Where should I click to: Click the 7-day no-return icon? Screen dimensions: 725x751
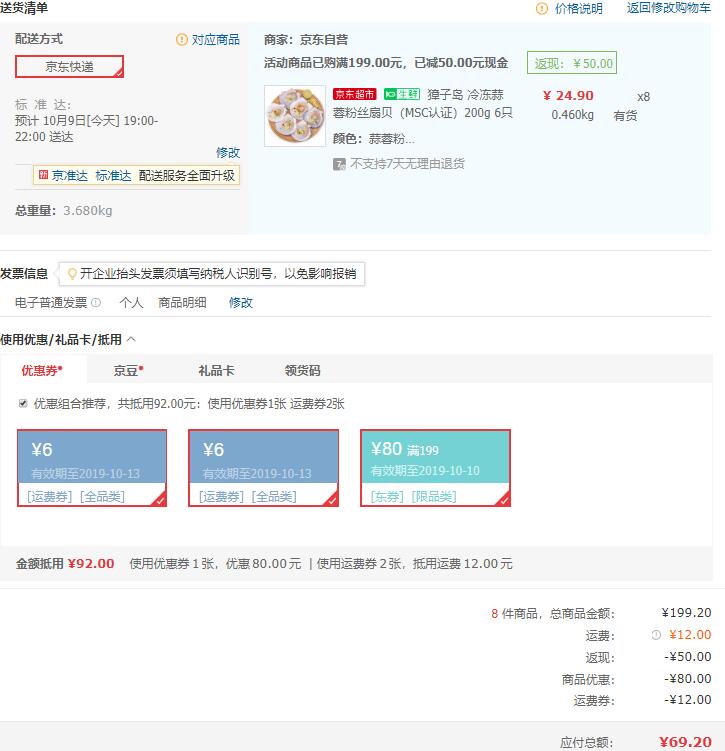click(339, 164)
